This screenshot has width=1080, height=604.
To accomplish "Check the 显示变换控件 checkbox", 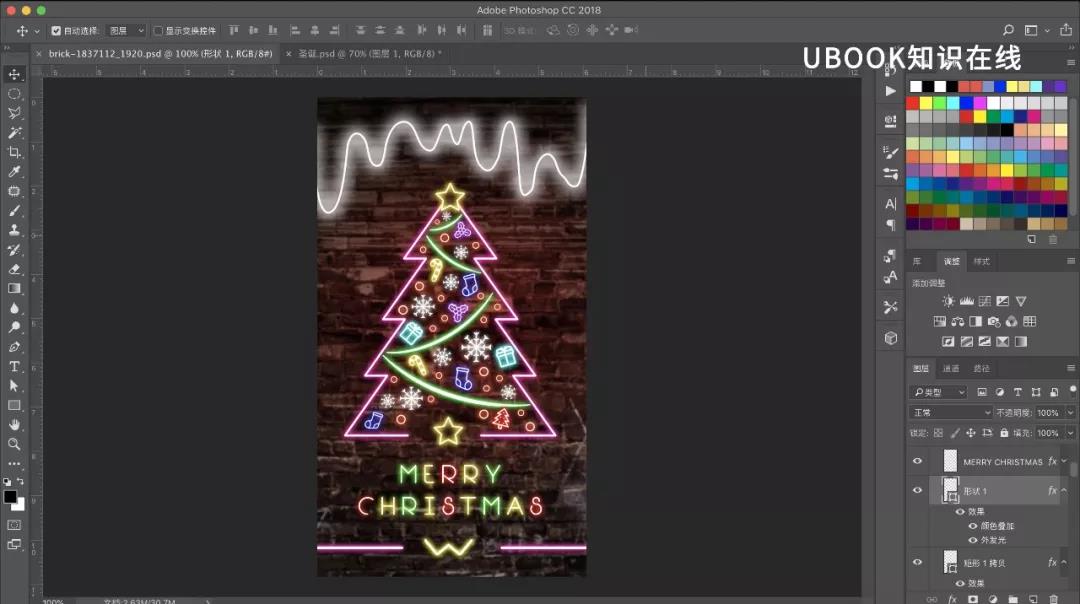I will (158, 30).
